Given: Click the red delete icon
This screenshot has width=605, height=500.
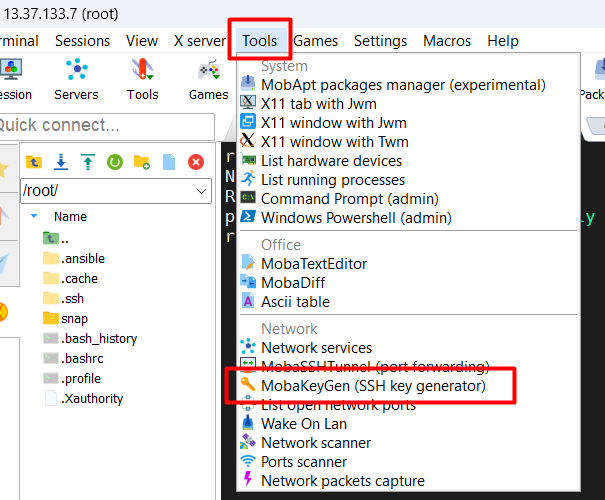Looking at the screenshot, I should coord(196,162).
